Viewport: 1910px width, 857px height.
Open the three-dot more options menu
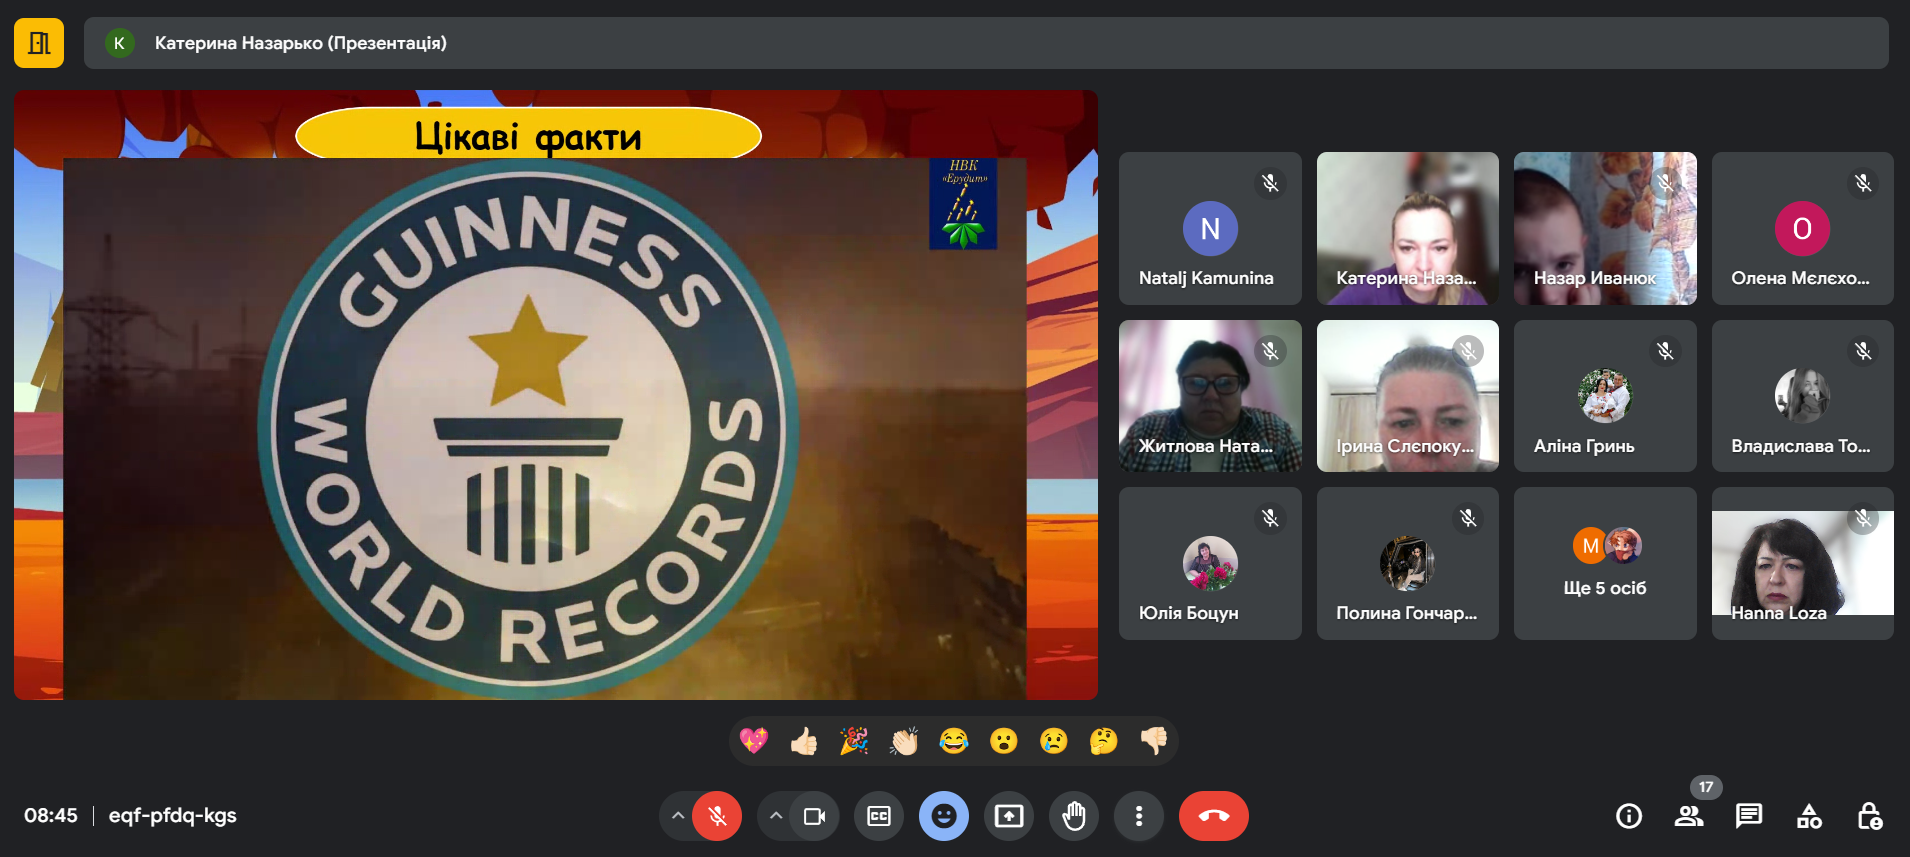click(1139, 816)
